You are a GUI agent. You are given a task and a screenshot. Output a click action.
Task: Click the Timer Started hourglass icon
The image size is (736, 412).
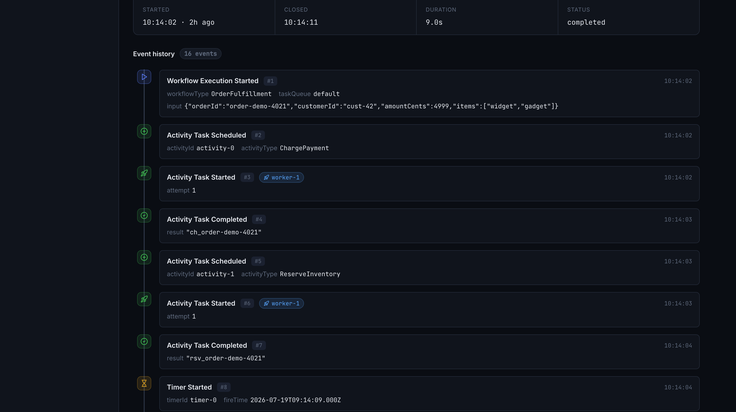pyautogui.click(x=144, y=383)
